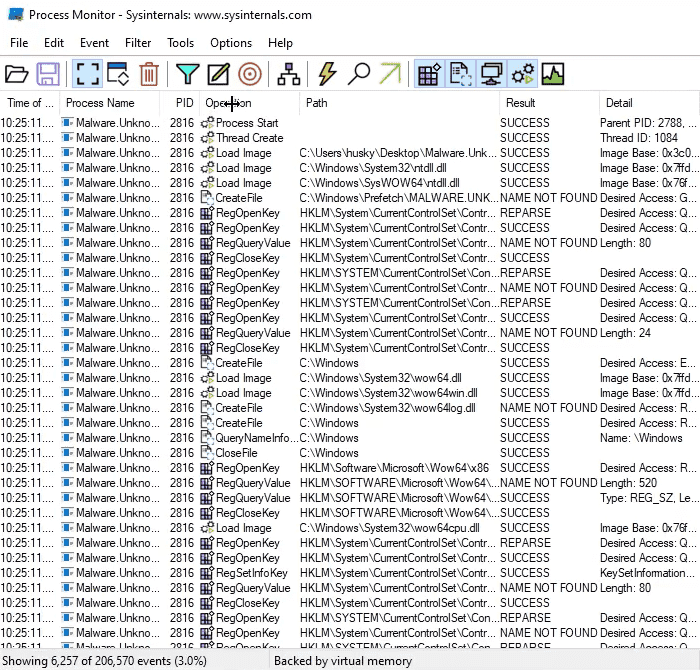Open the Options menu
This screenshot has height=670, width=700.
[x=231, y=43]
